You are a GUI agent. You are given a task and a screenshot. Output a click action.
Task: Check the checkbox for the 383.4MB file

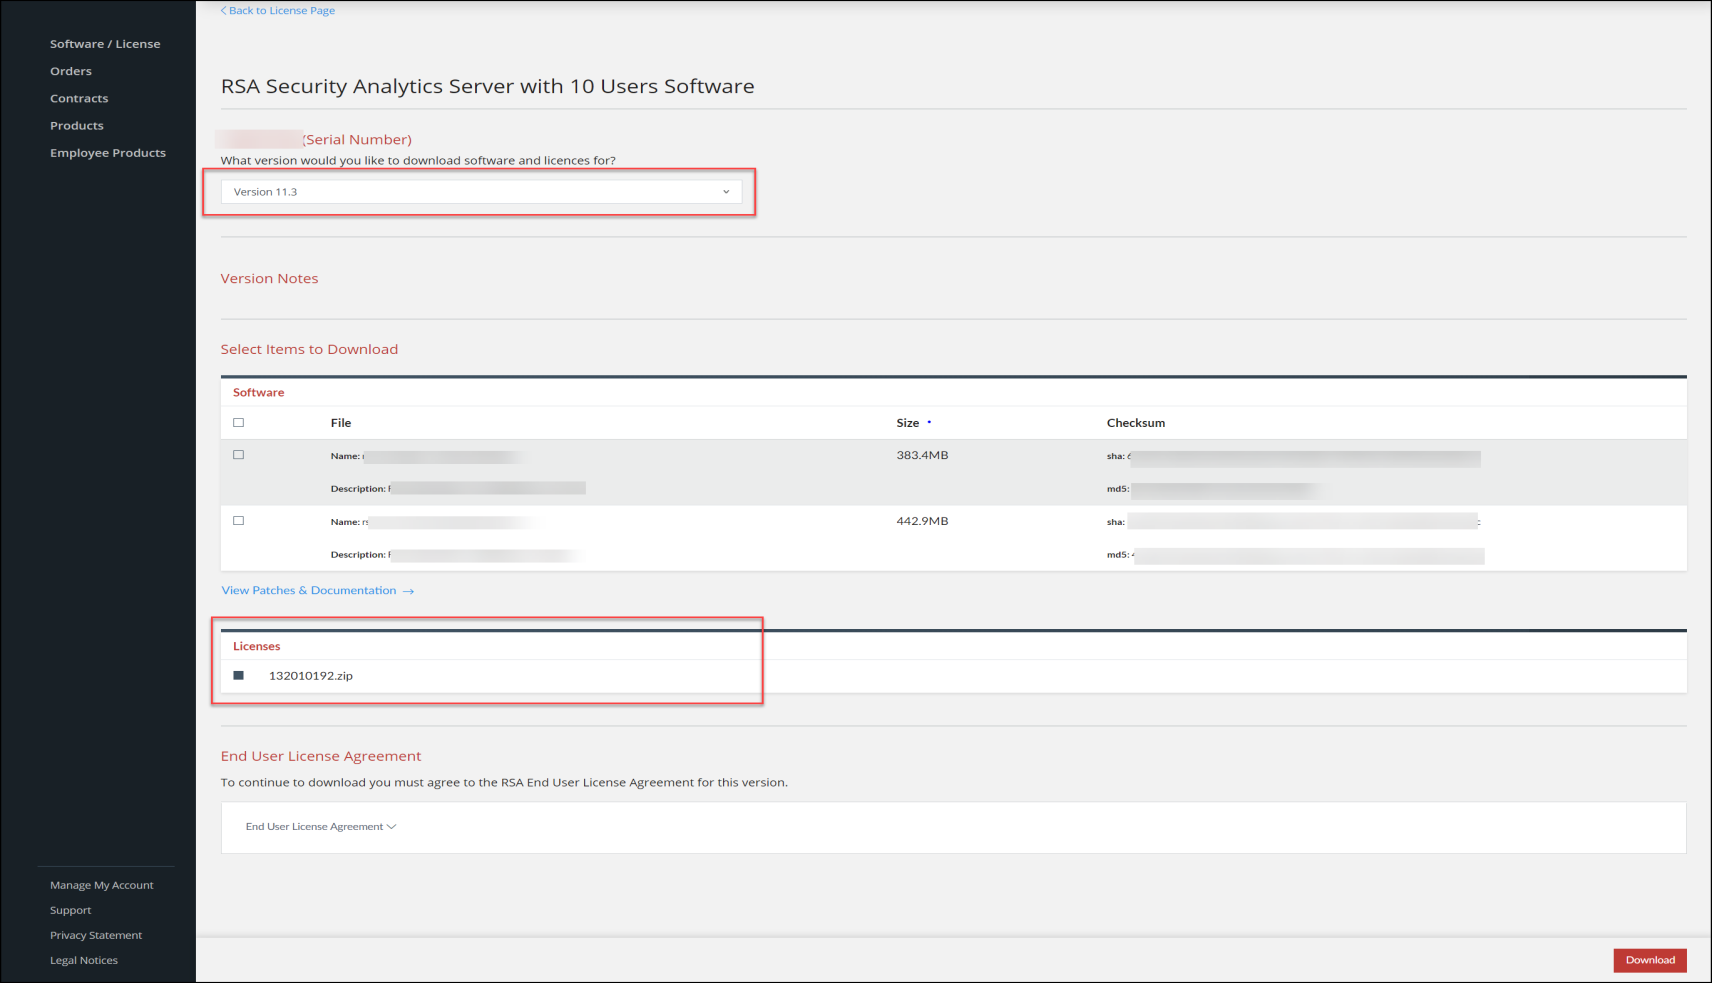click(x=238, y=454)
